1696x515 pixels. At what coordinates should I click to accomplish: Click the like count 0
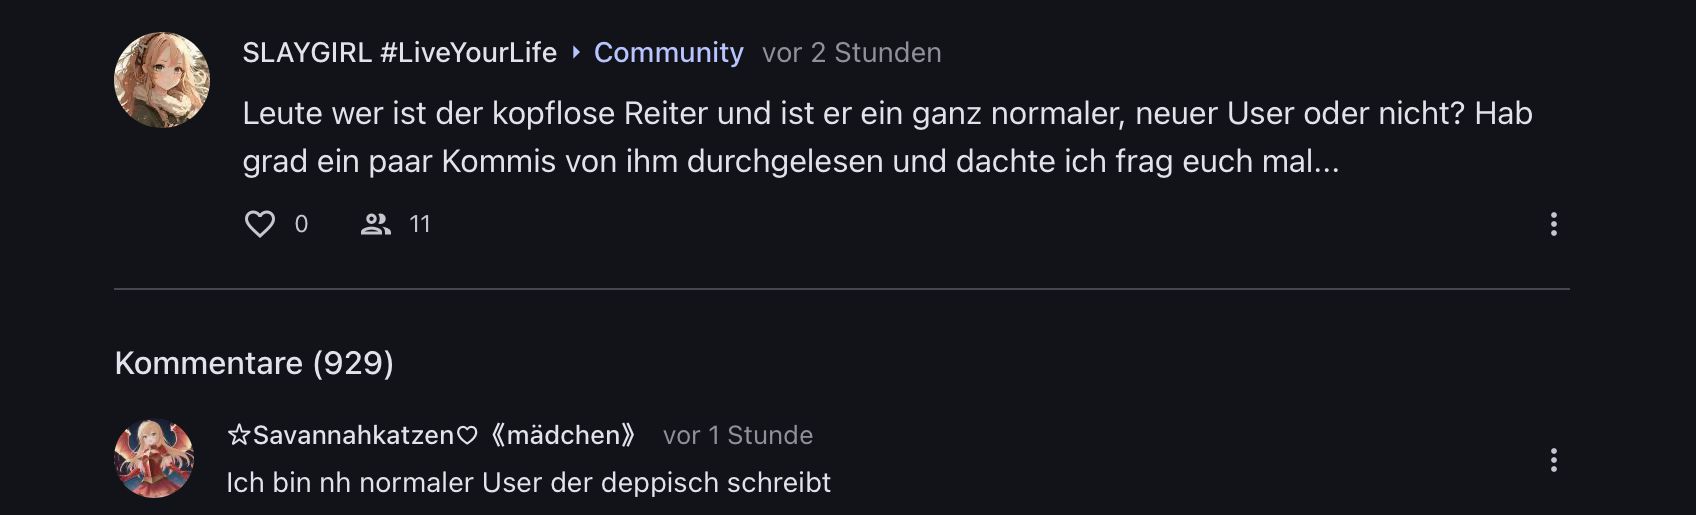click(301, 224)
